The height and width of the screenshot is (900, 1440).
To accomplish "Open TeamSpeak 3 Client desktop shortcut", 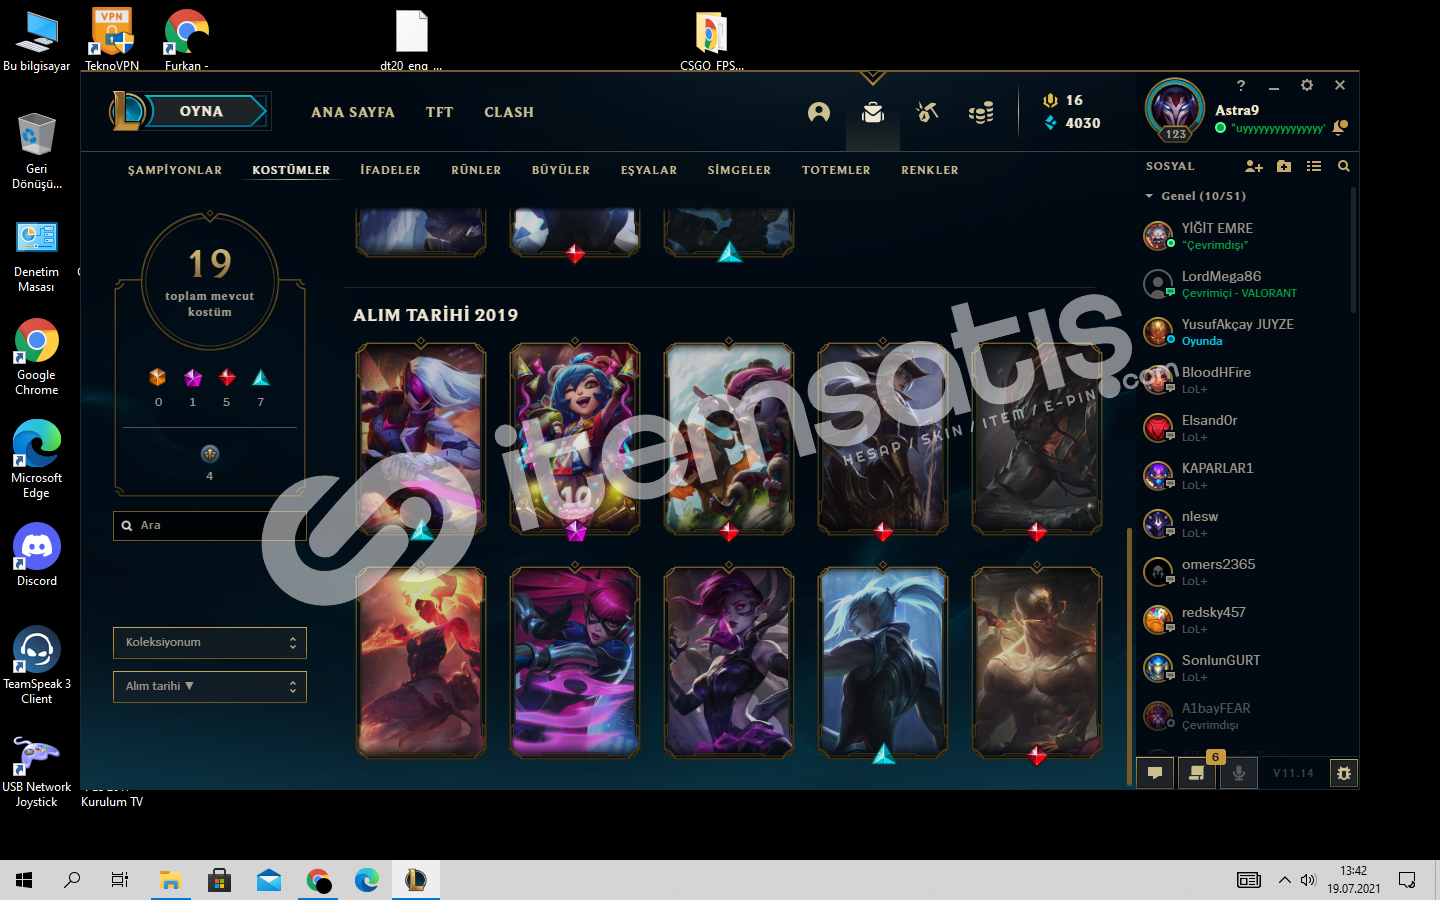I will click(x=37, y=665).
